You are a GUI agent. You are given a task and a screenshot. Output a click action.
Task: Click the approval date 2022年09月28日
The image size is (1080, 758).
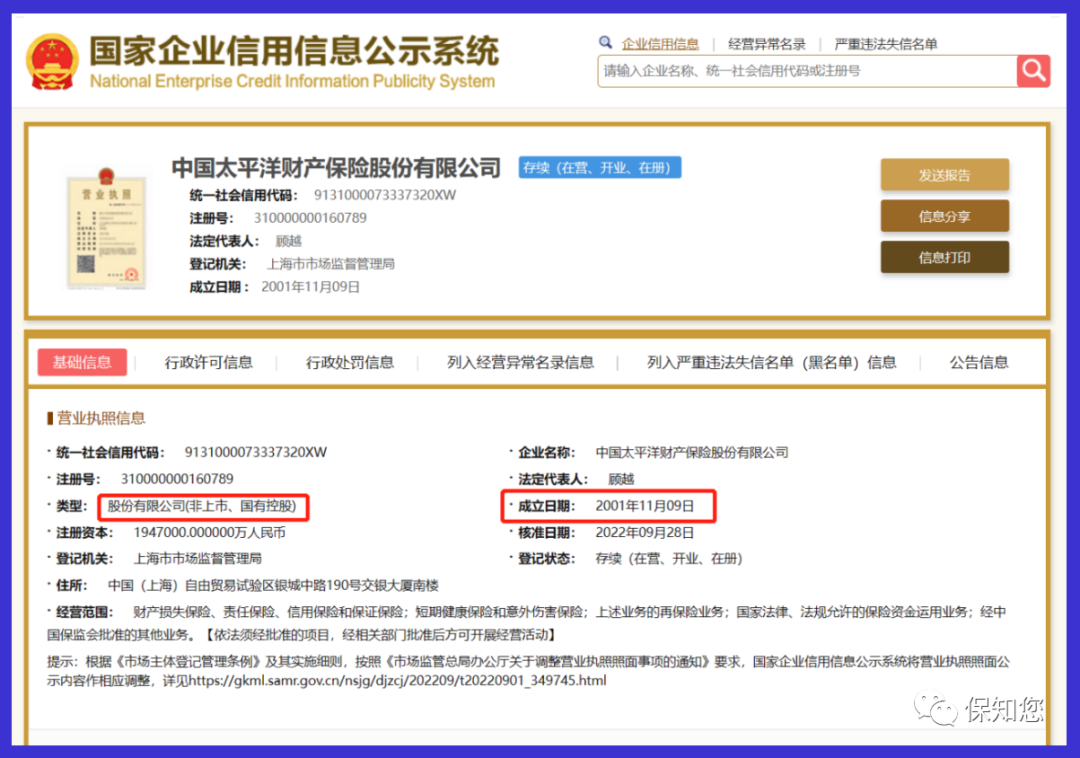pos(645,532)
